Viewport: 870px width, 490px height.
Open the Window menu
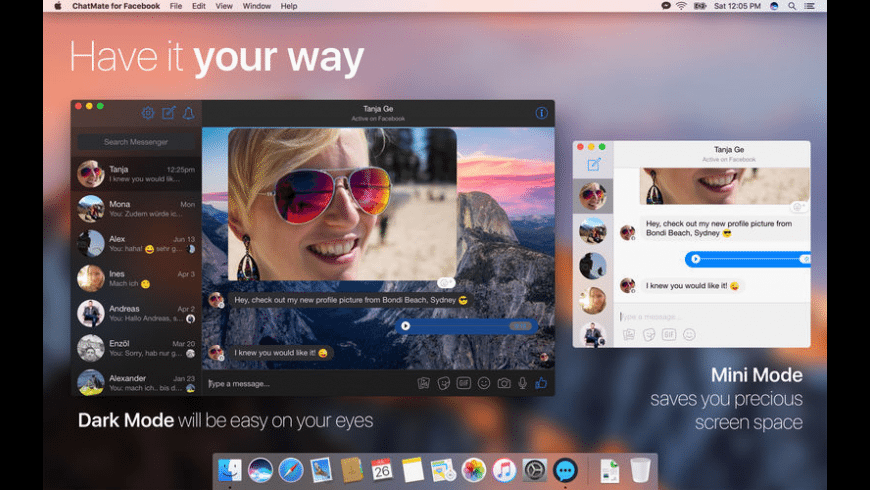pos(257,6)
